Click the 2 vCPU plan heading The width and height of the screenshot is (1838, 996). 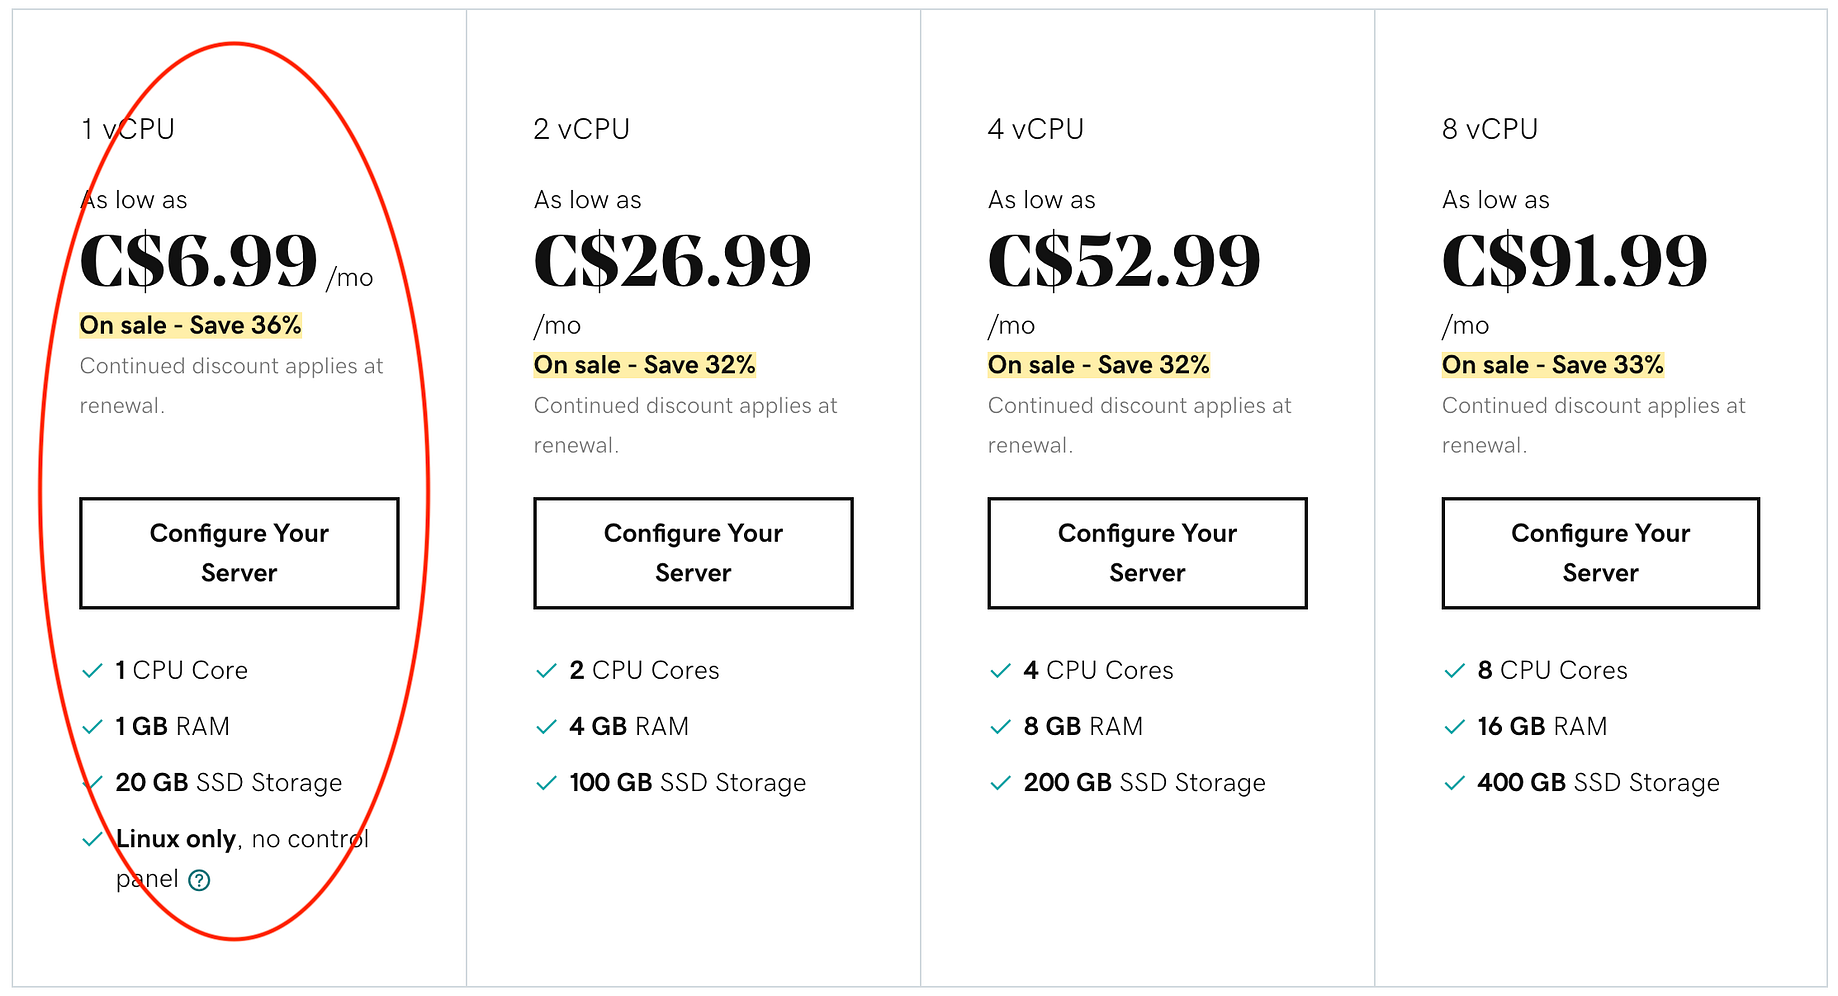(x=582, y=129)
